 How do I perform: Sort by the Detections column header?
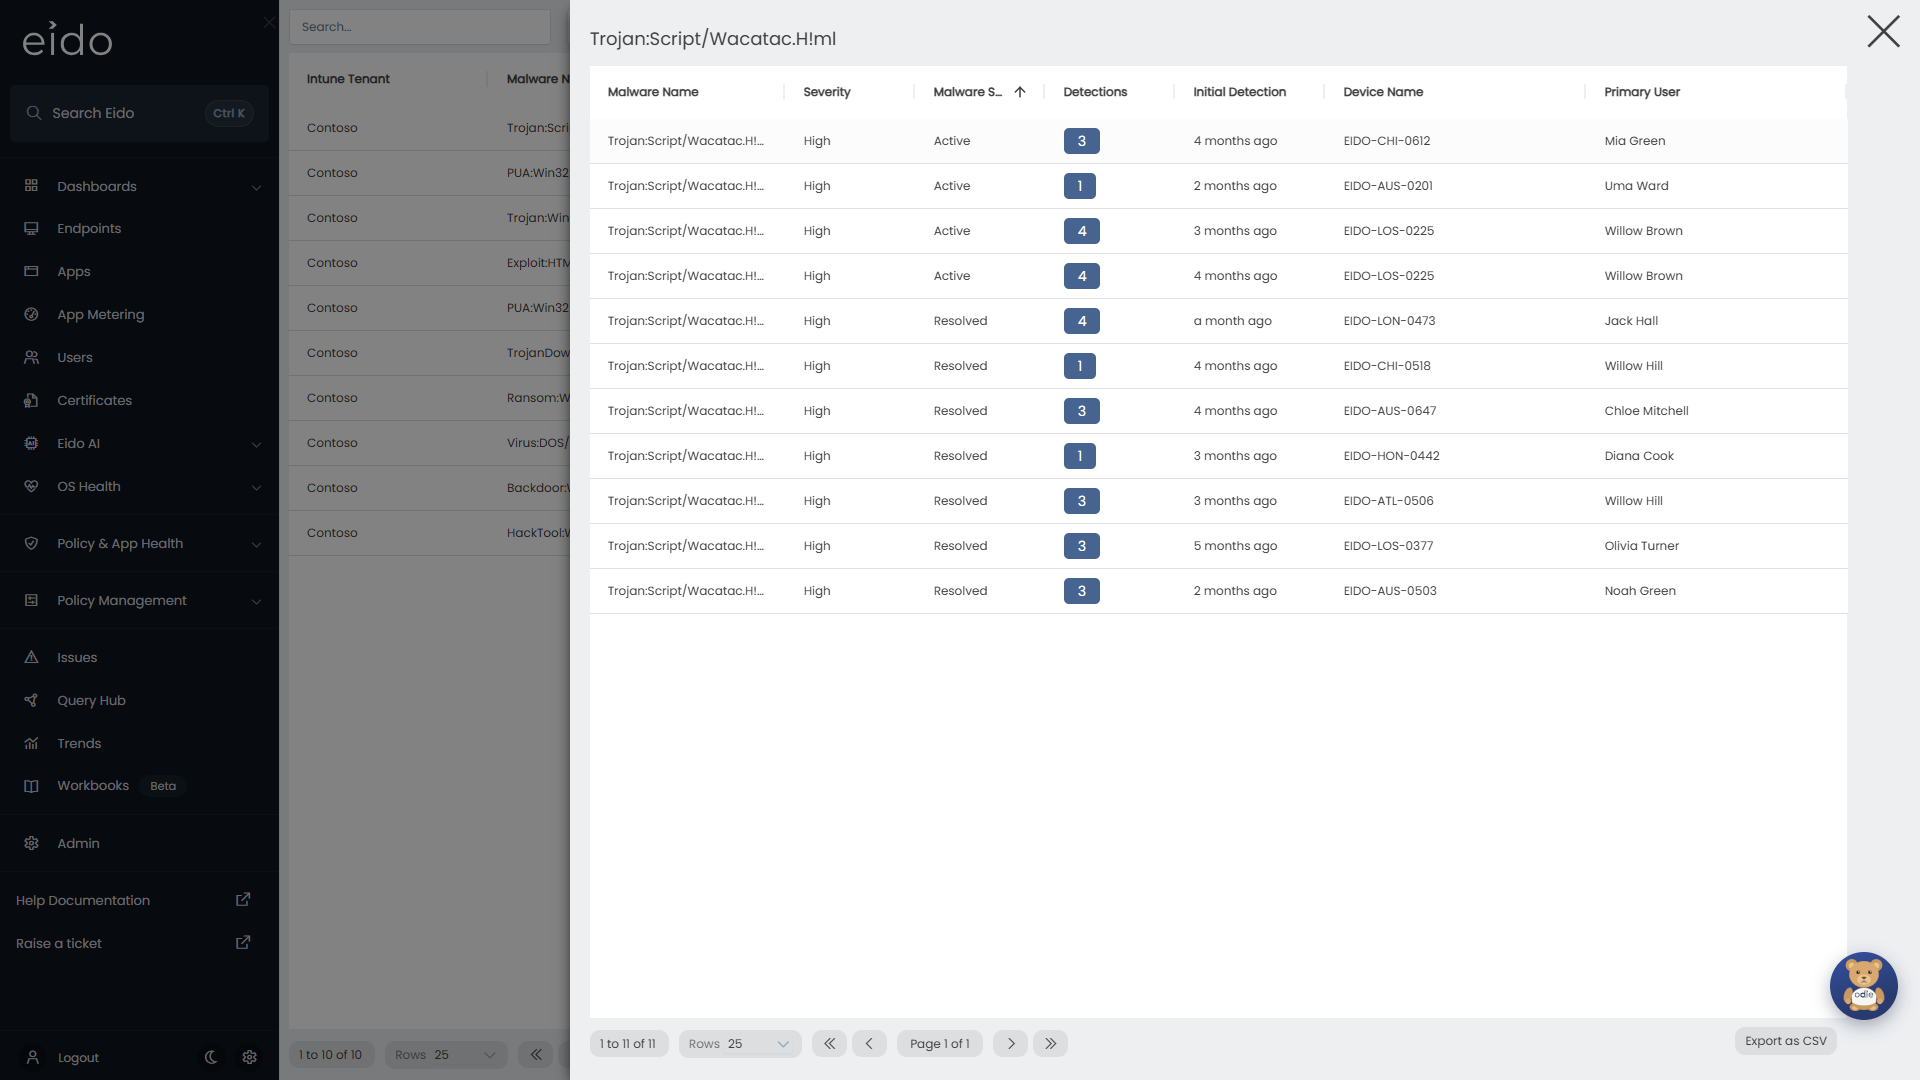pos(1095,92)
